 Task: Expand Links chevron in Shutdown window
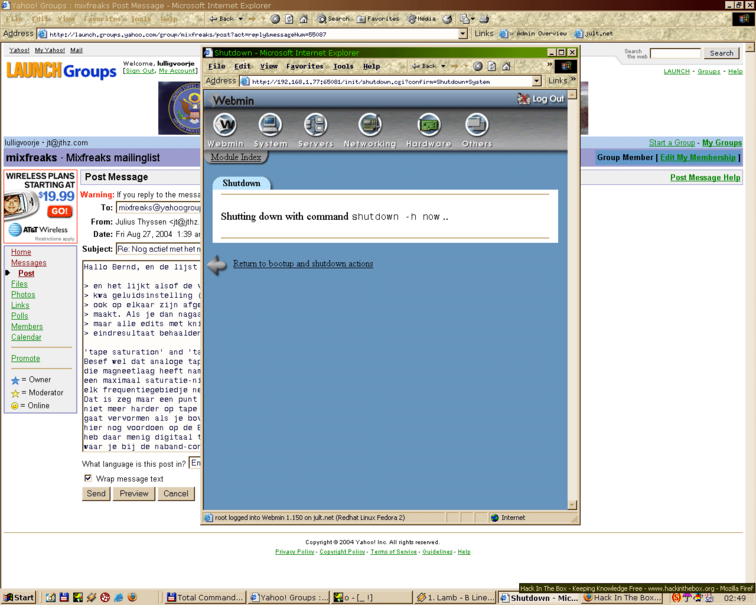573,79
